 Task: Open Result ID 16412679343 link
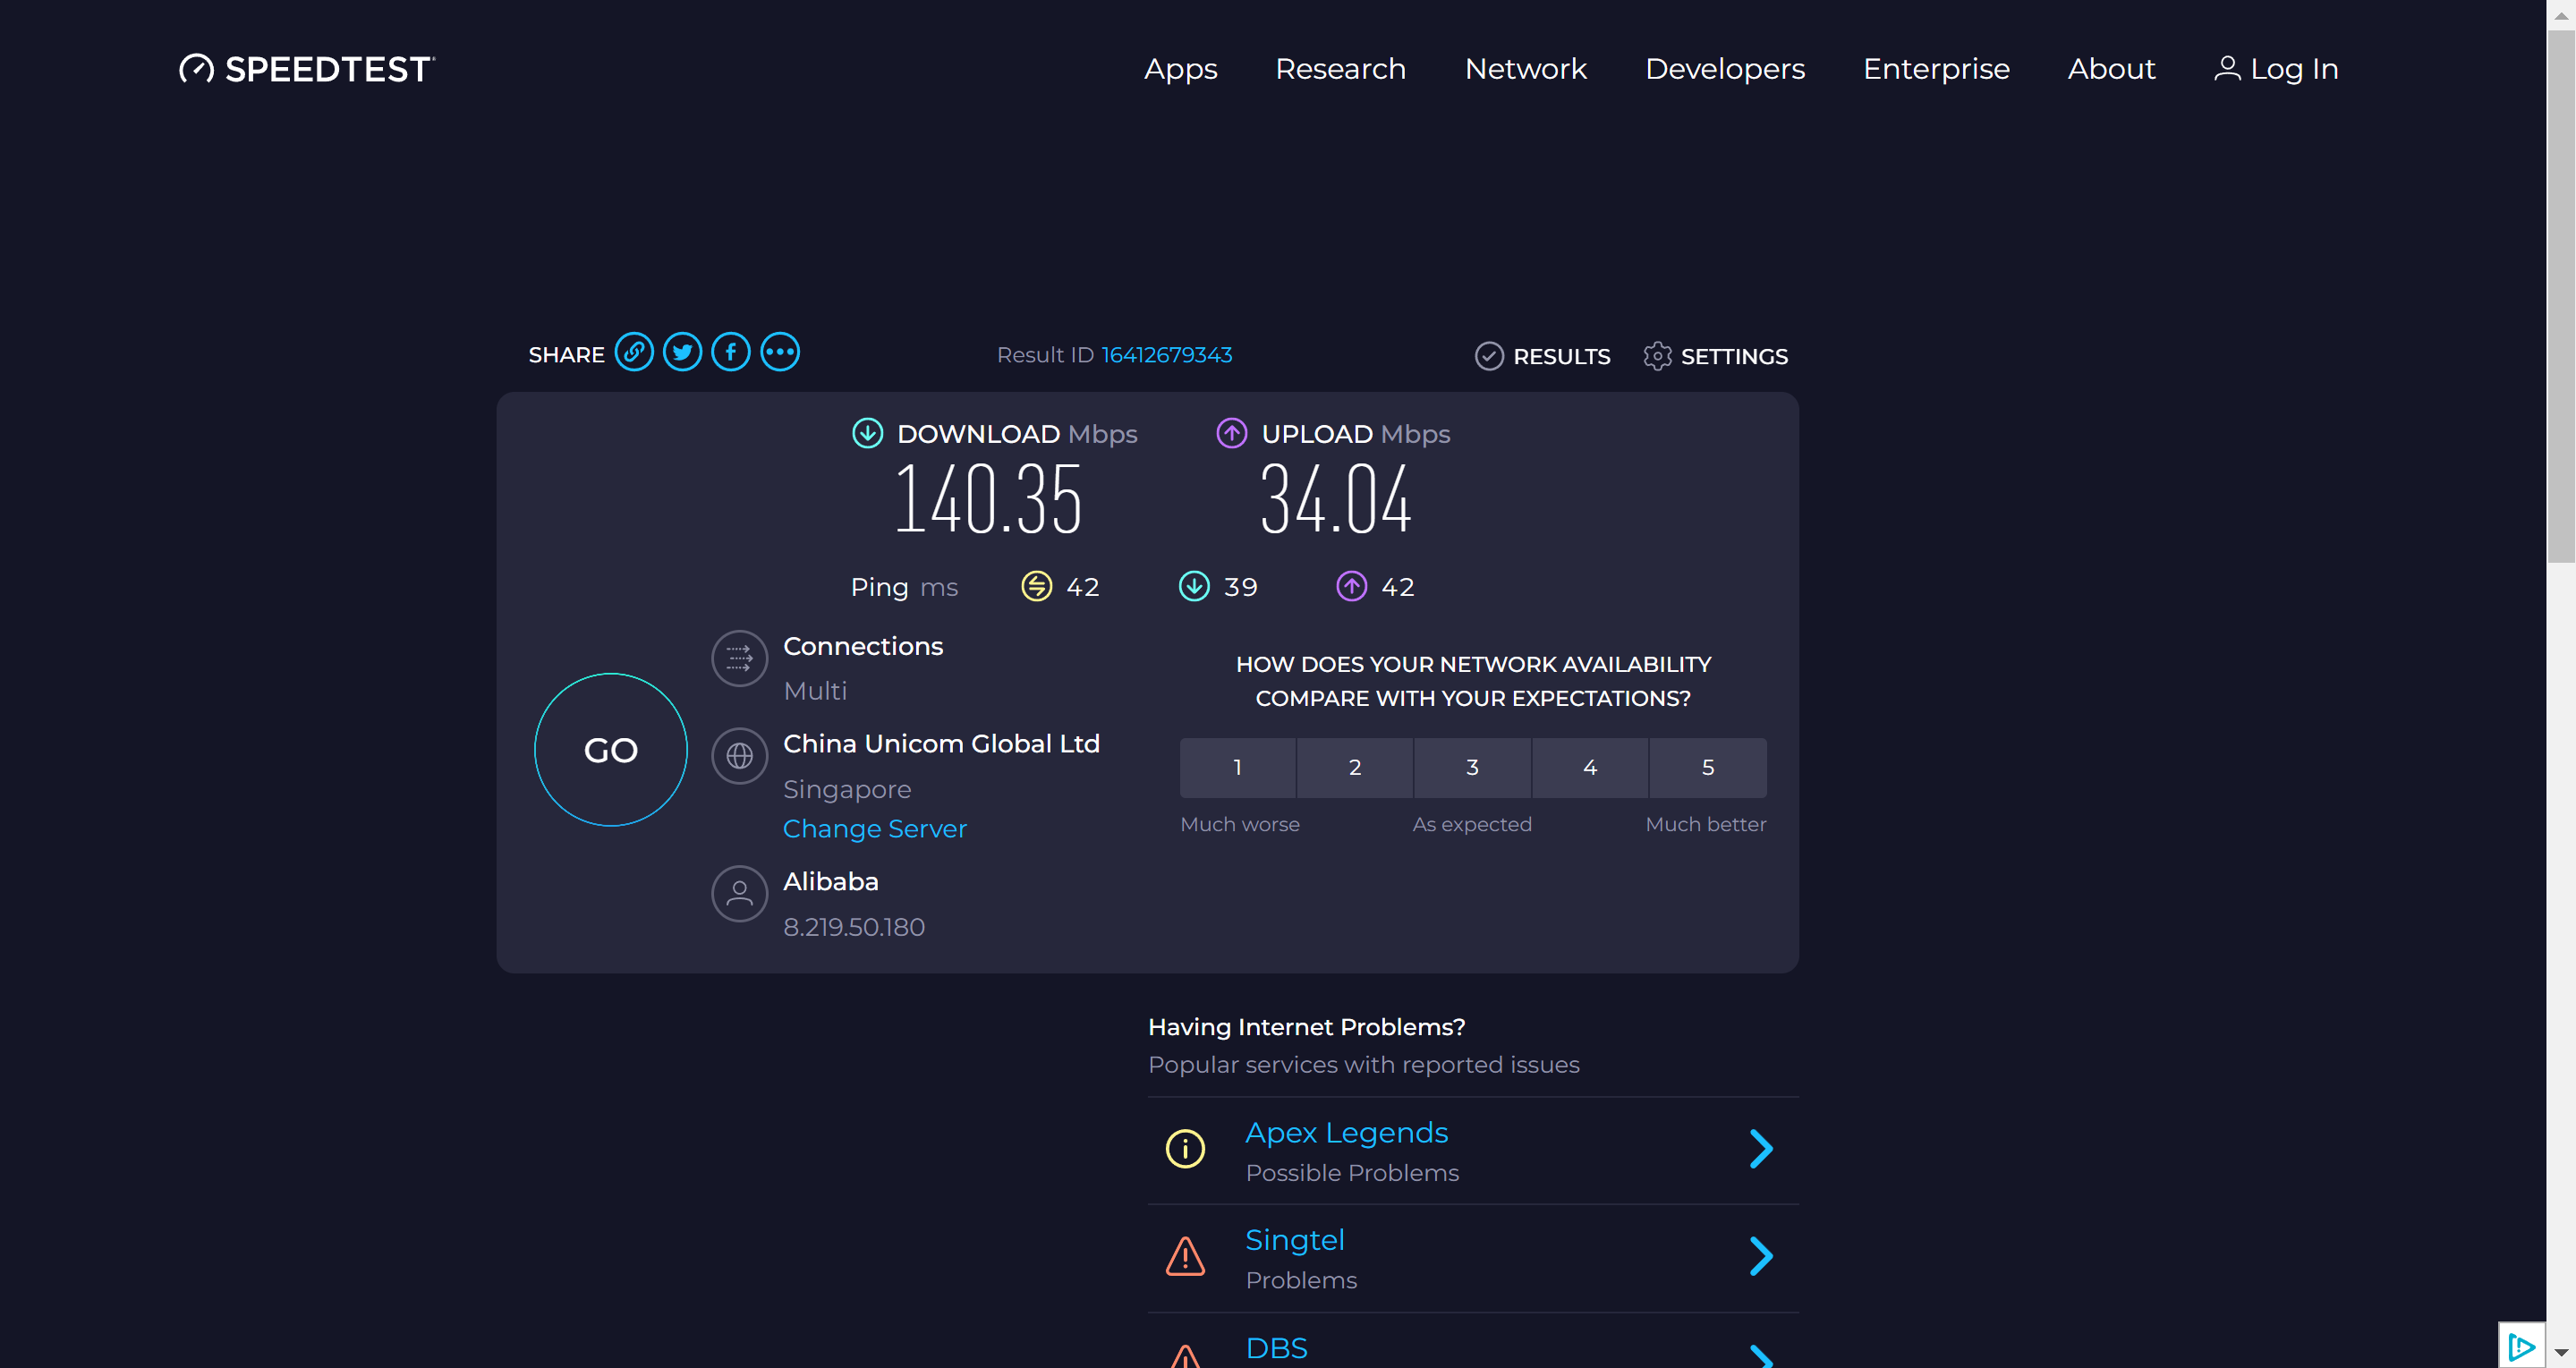pyautogui.click(x=1166, y=355)
